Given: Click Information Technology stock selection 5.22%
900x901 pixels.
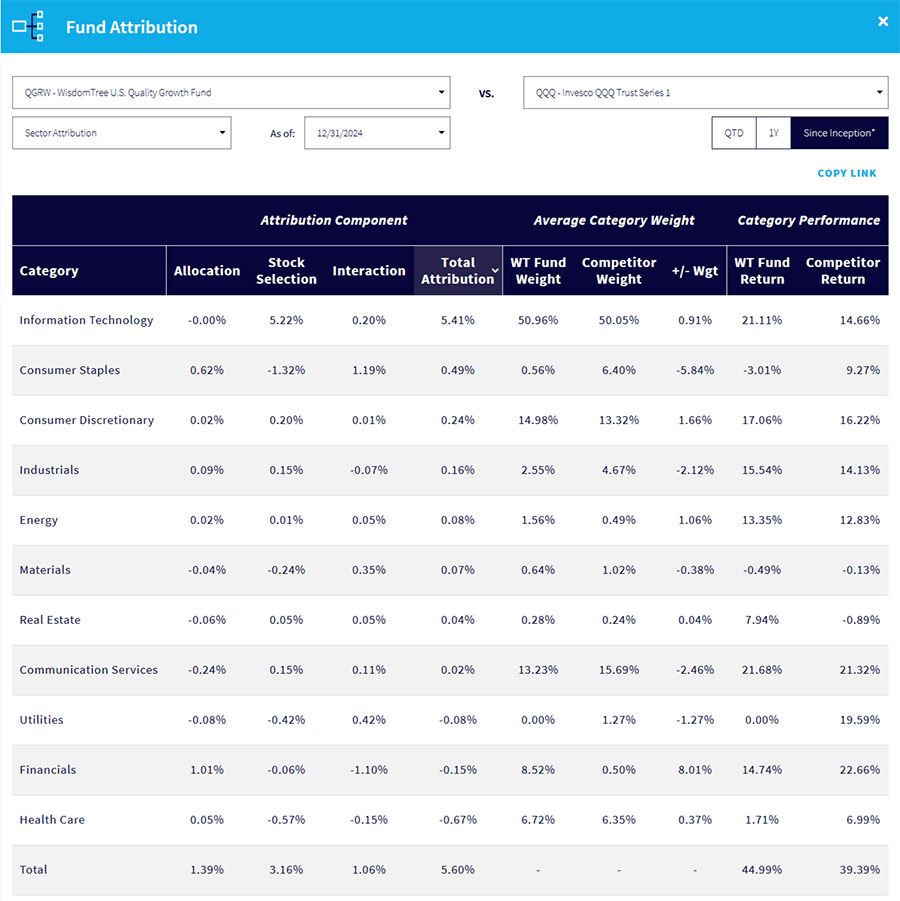Looking at the screenshot, I should 286,320.
